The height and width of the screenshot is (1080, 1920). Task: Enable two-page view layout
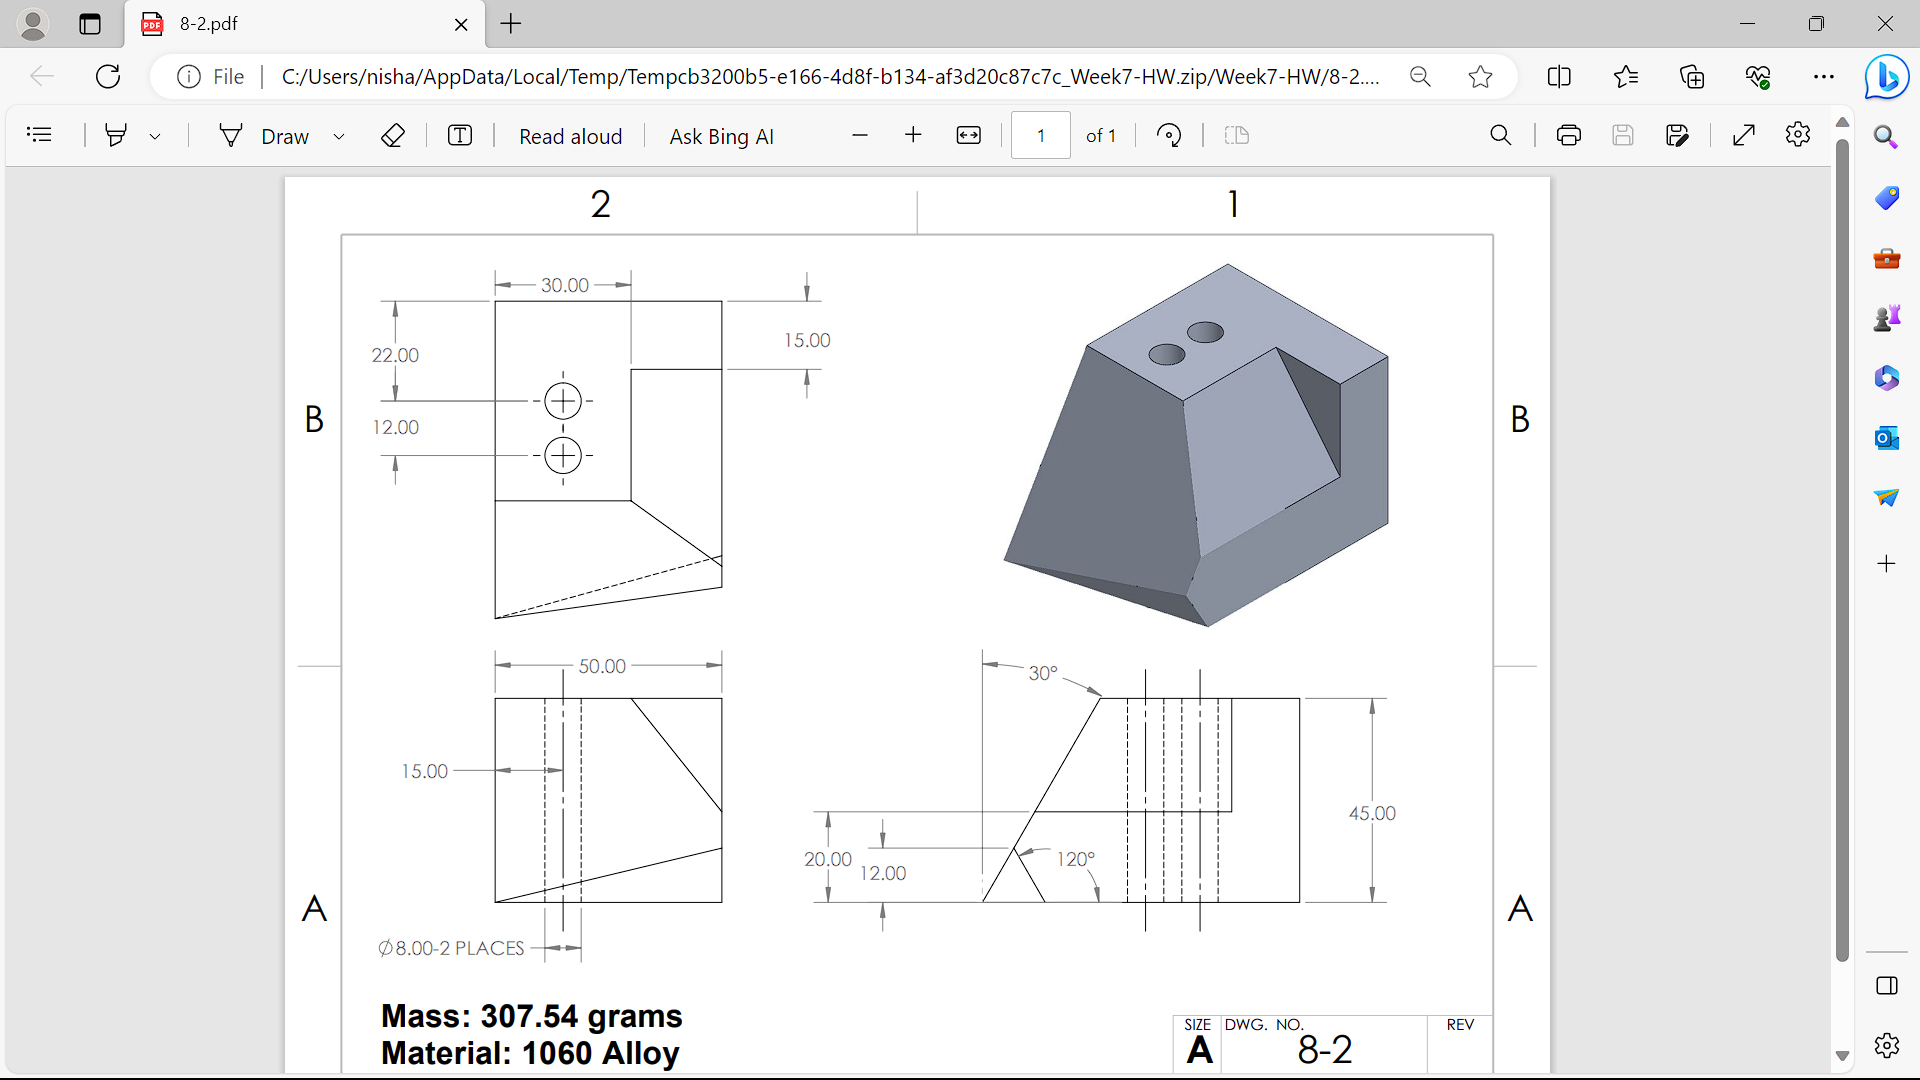point(1237,135)
